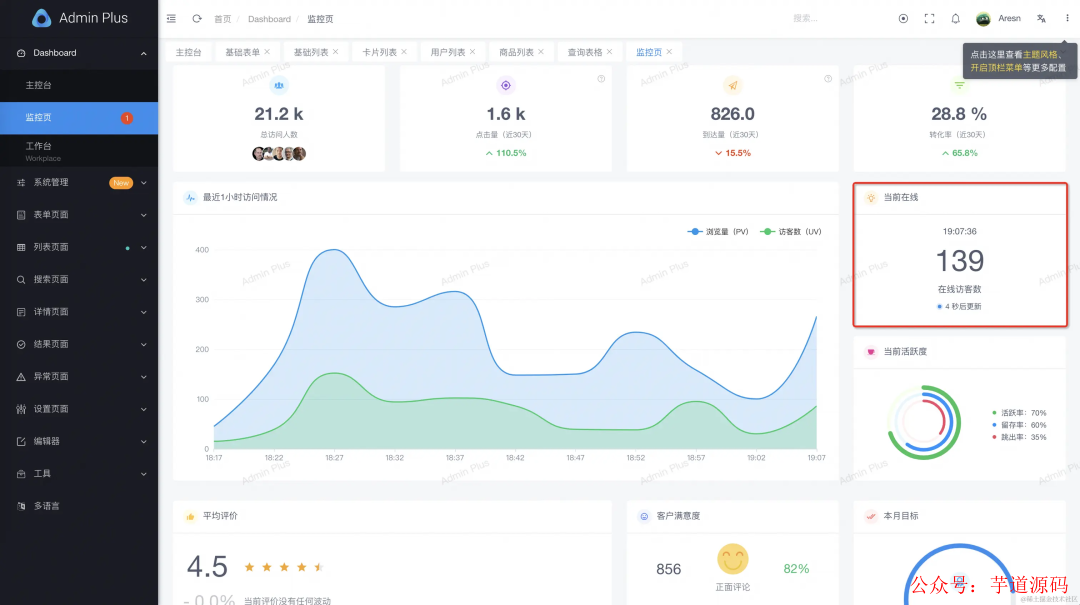Click the online visitor count 139
Viewport: 1080px width, 605px height.
point(959,261)
